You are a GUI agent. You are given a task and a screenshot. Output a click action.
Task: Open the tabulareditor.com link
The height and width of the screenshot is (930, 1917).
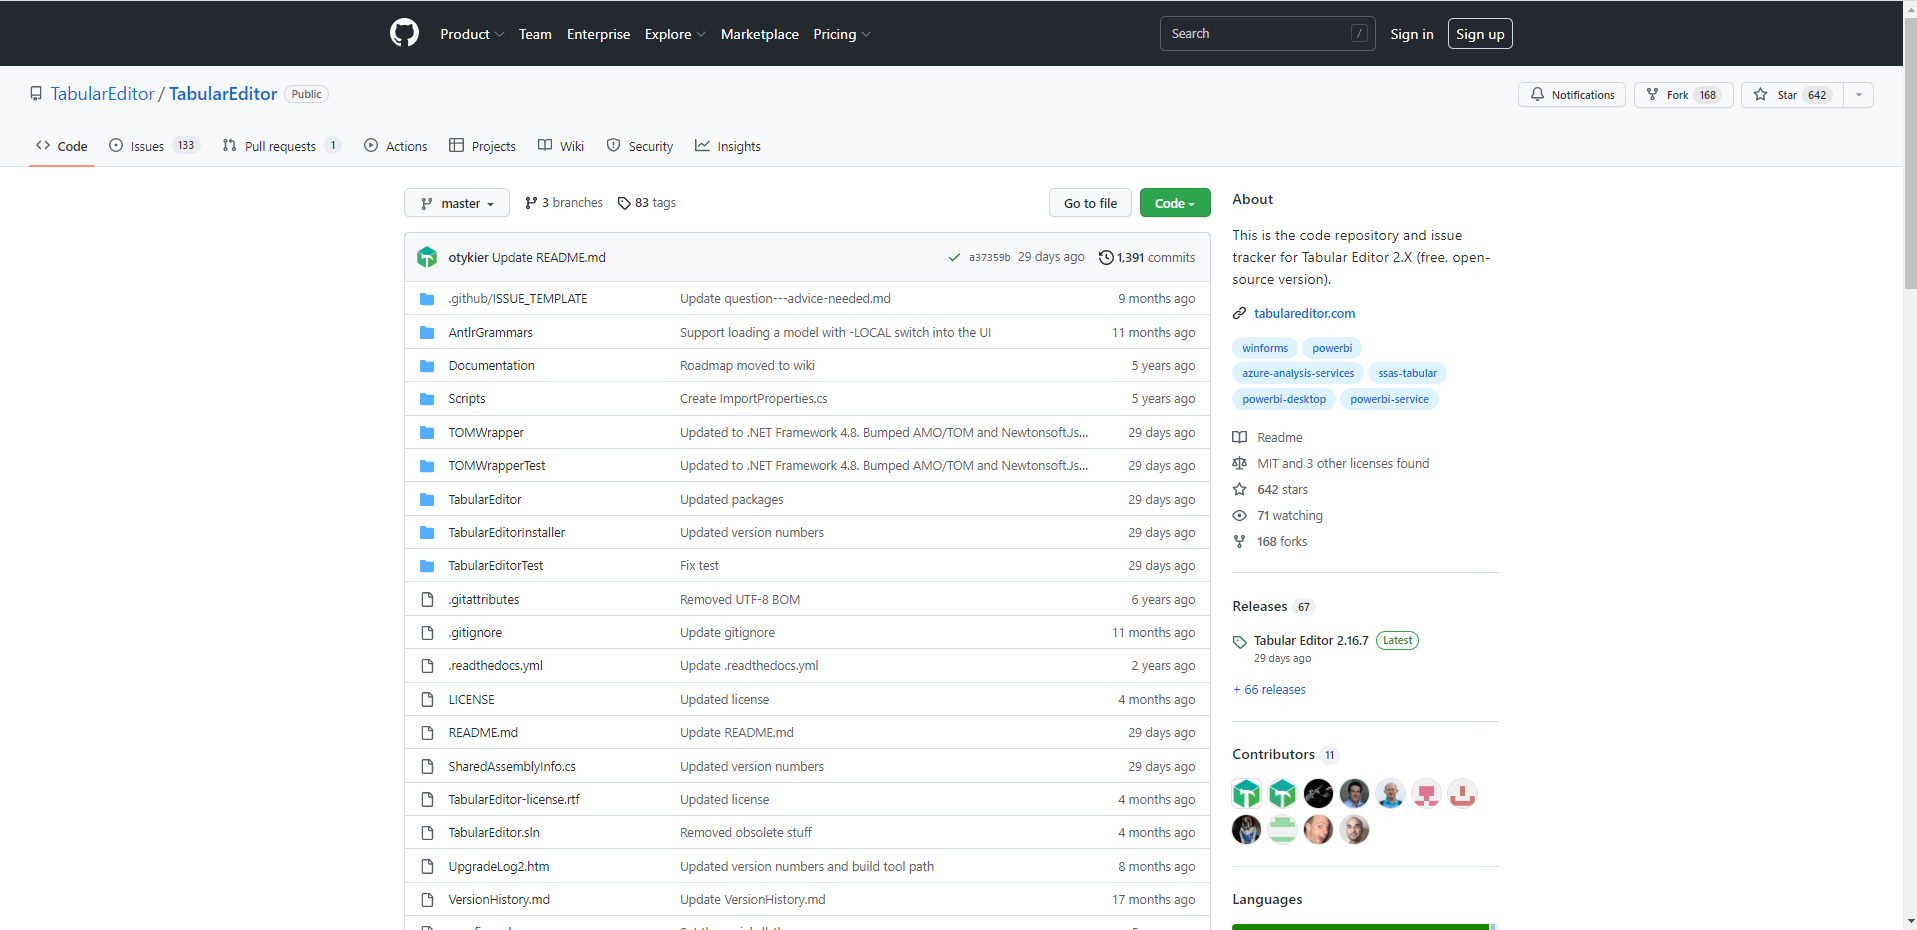(x=1304, y=313)
